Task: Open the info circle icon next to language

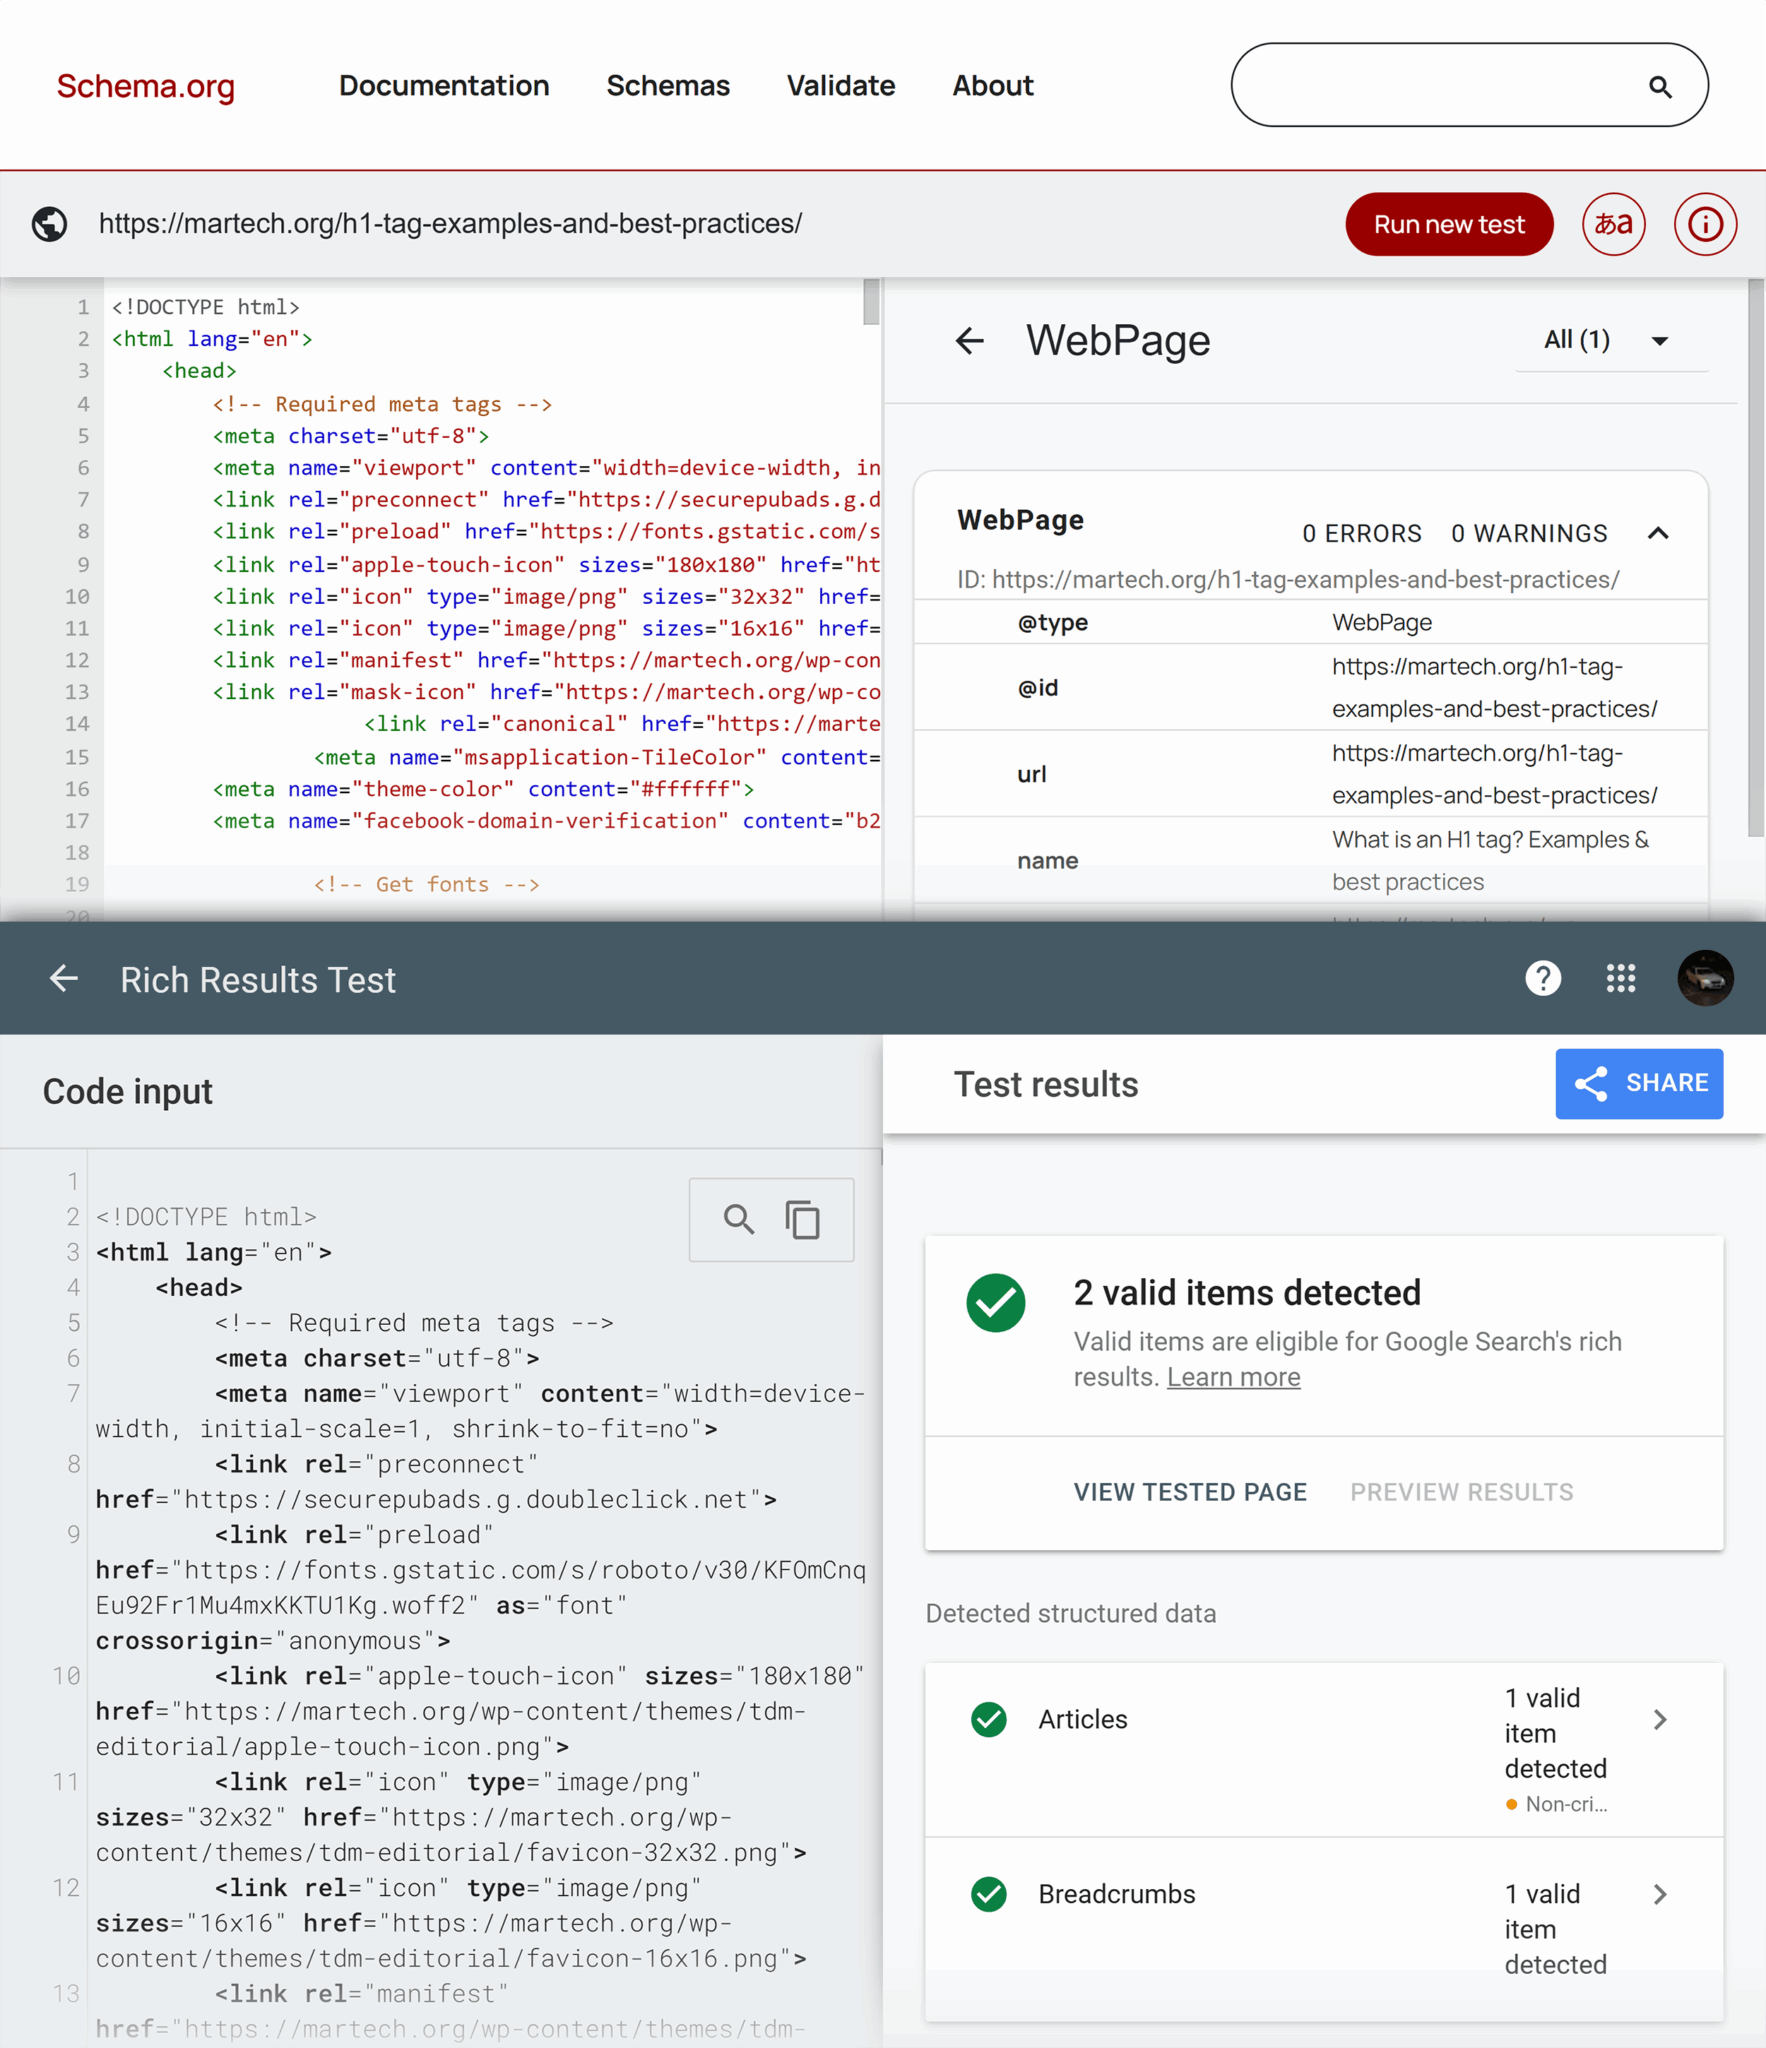Action: [1705, 224]
